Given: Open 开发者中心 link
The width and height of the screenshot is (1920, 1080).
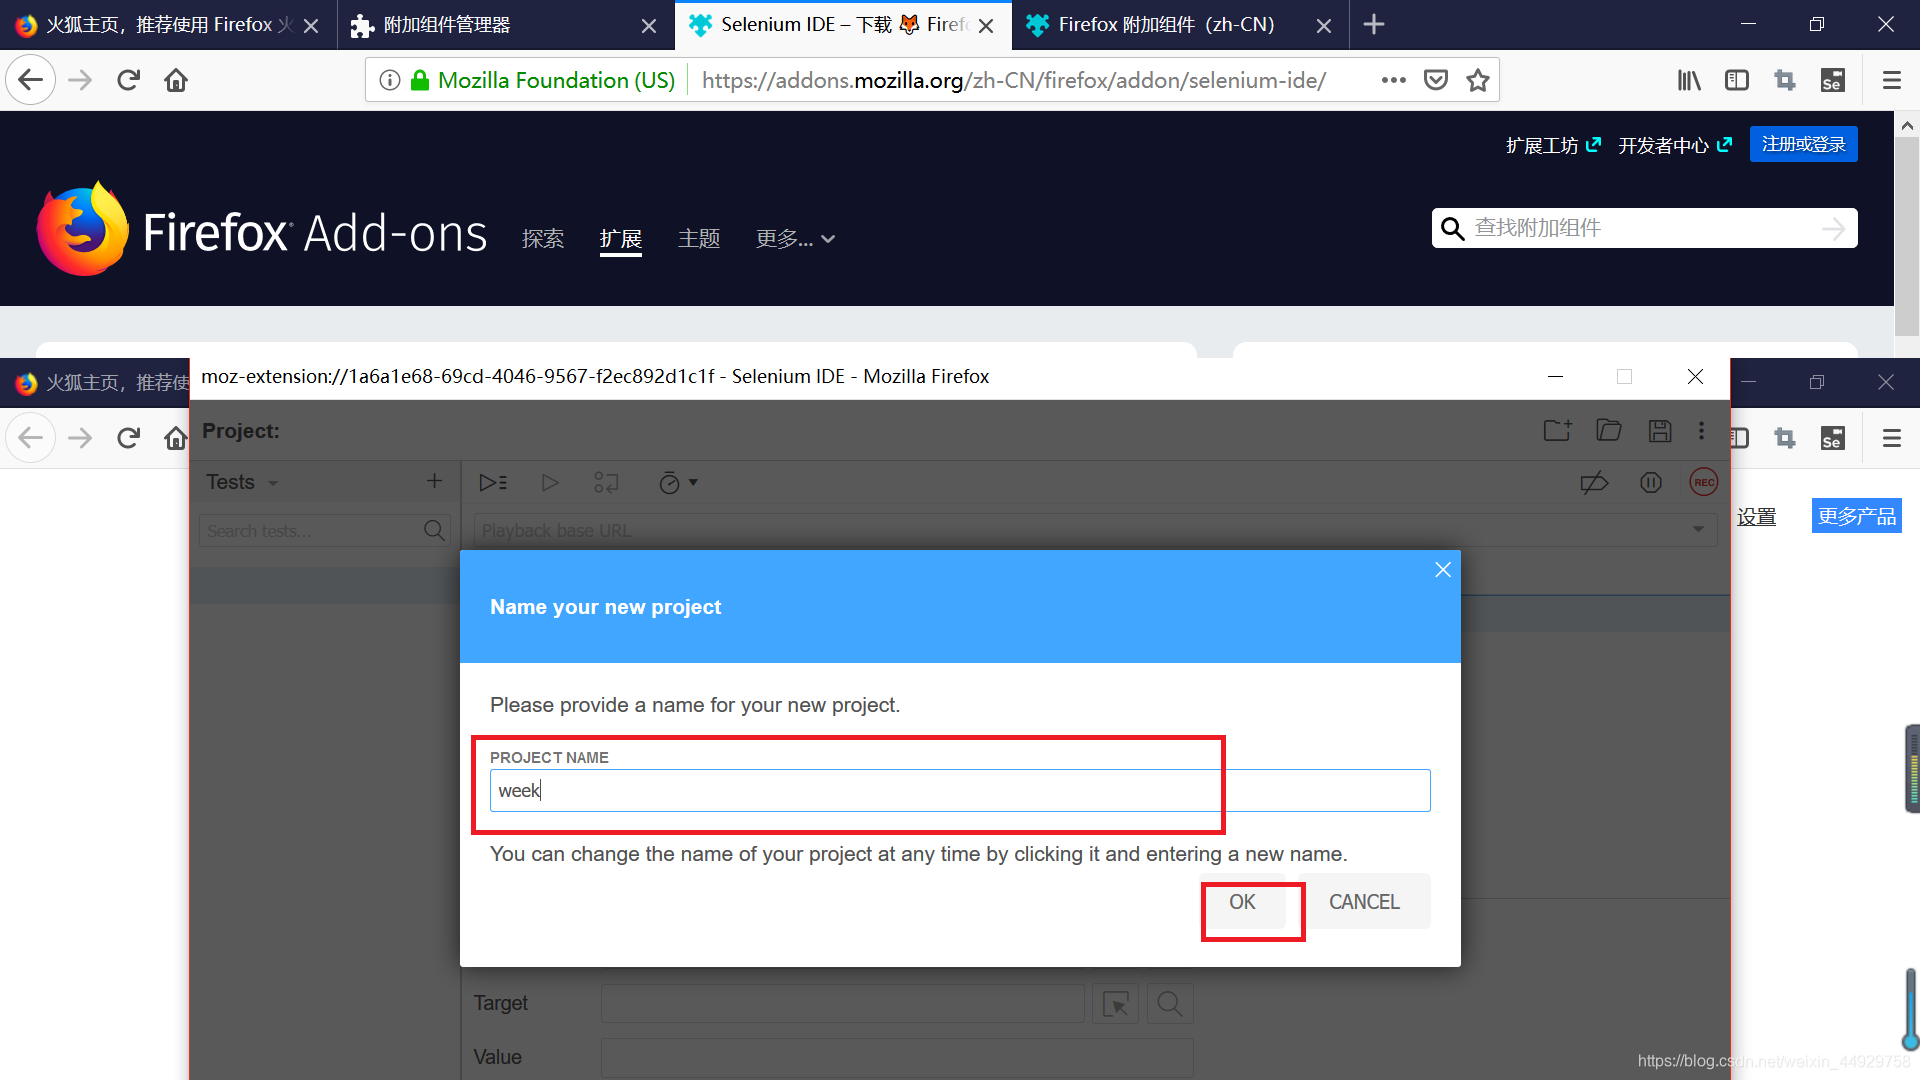Looking at the screenshot, I should tap(1675, 146).
